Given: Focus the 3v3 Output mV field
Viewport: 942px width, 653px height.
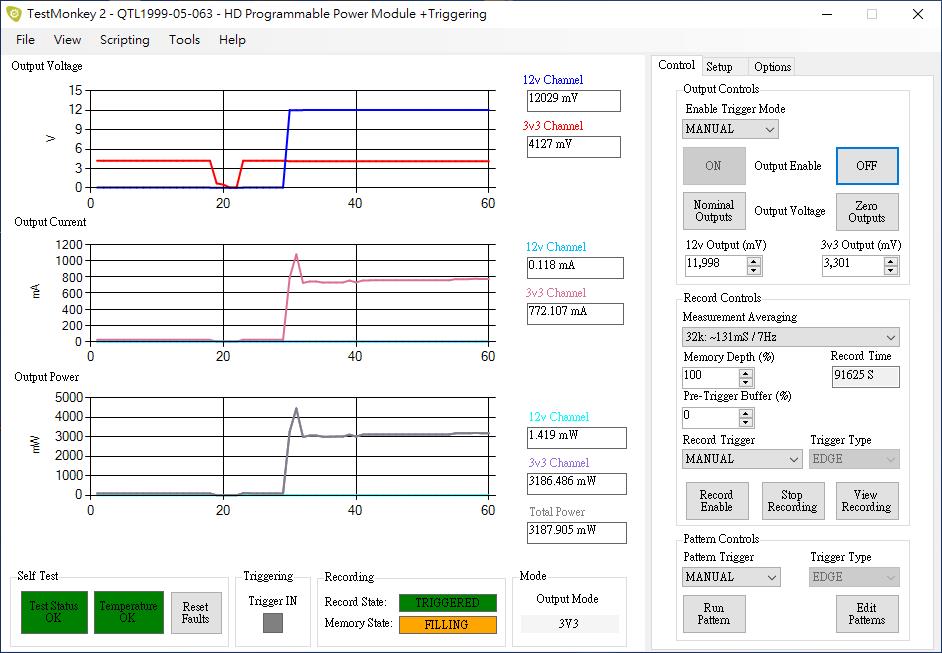Looking at the screenshot, I should [852, 265].
